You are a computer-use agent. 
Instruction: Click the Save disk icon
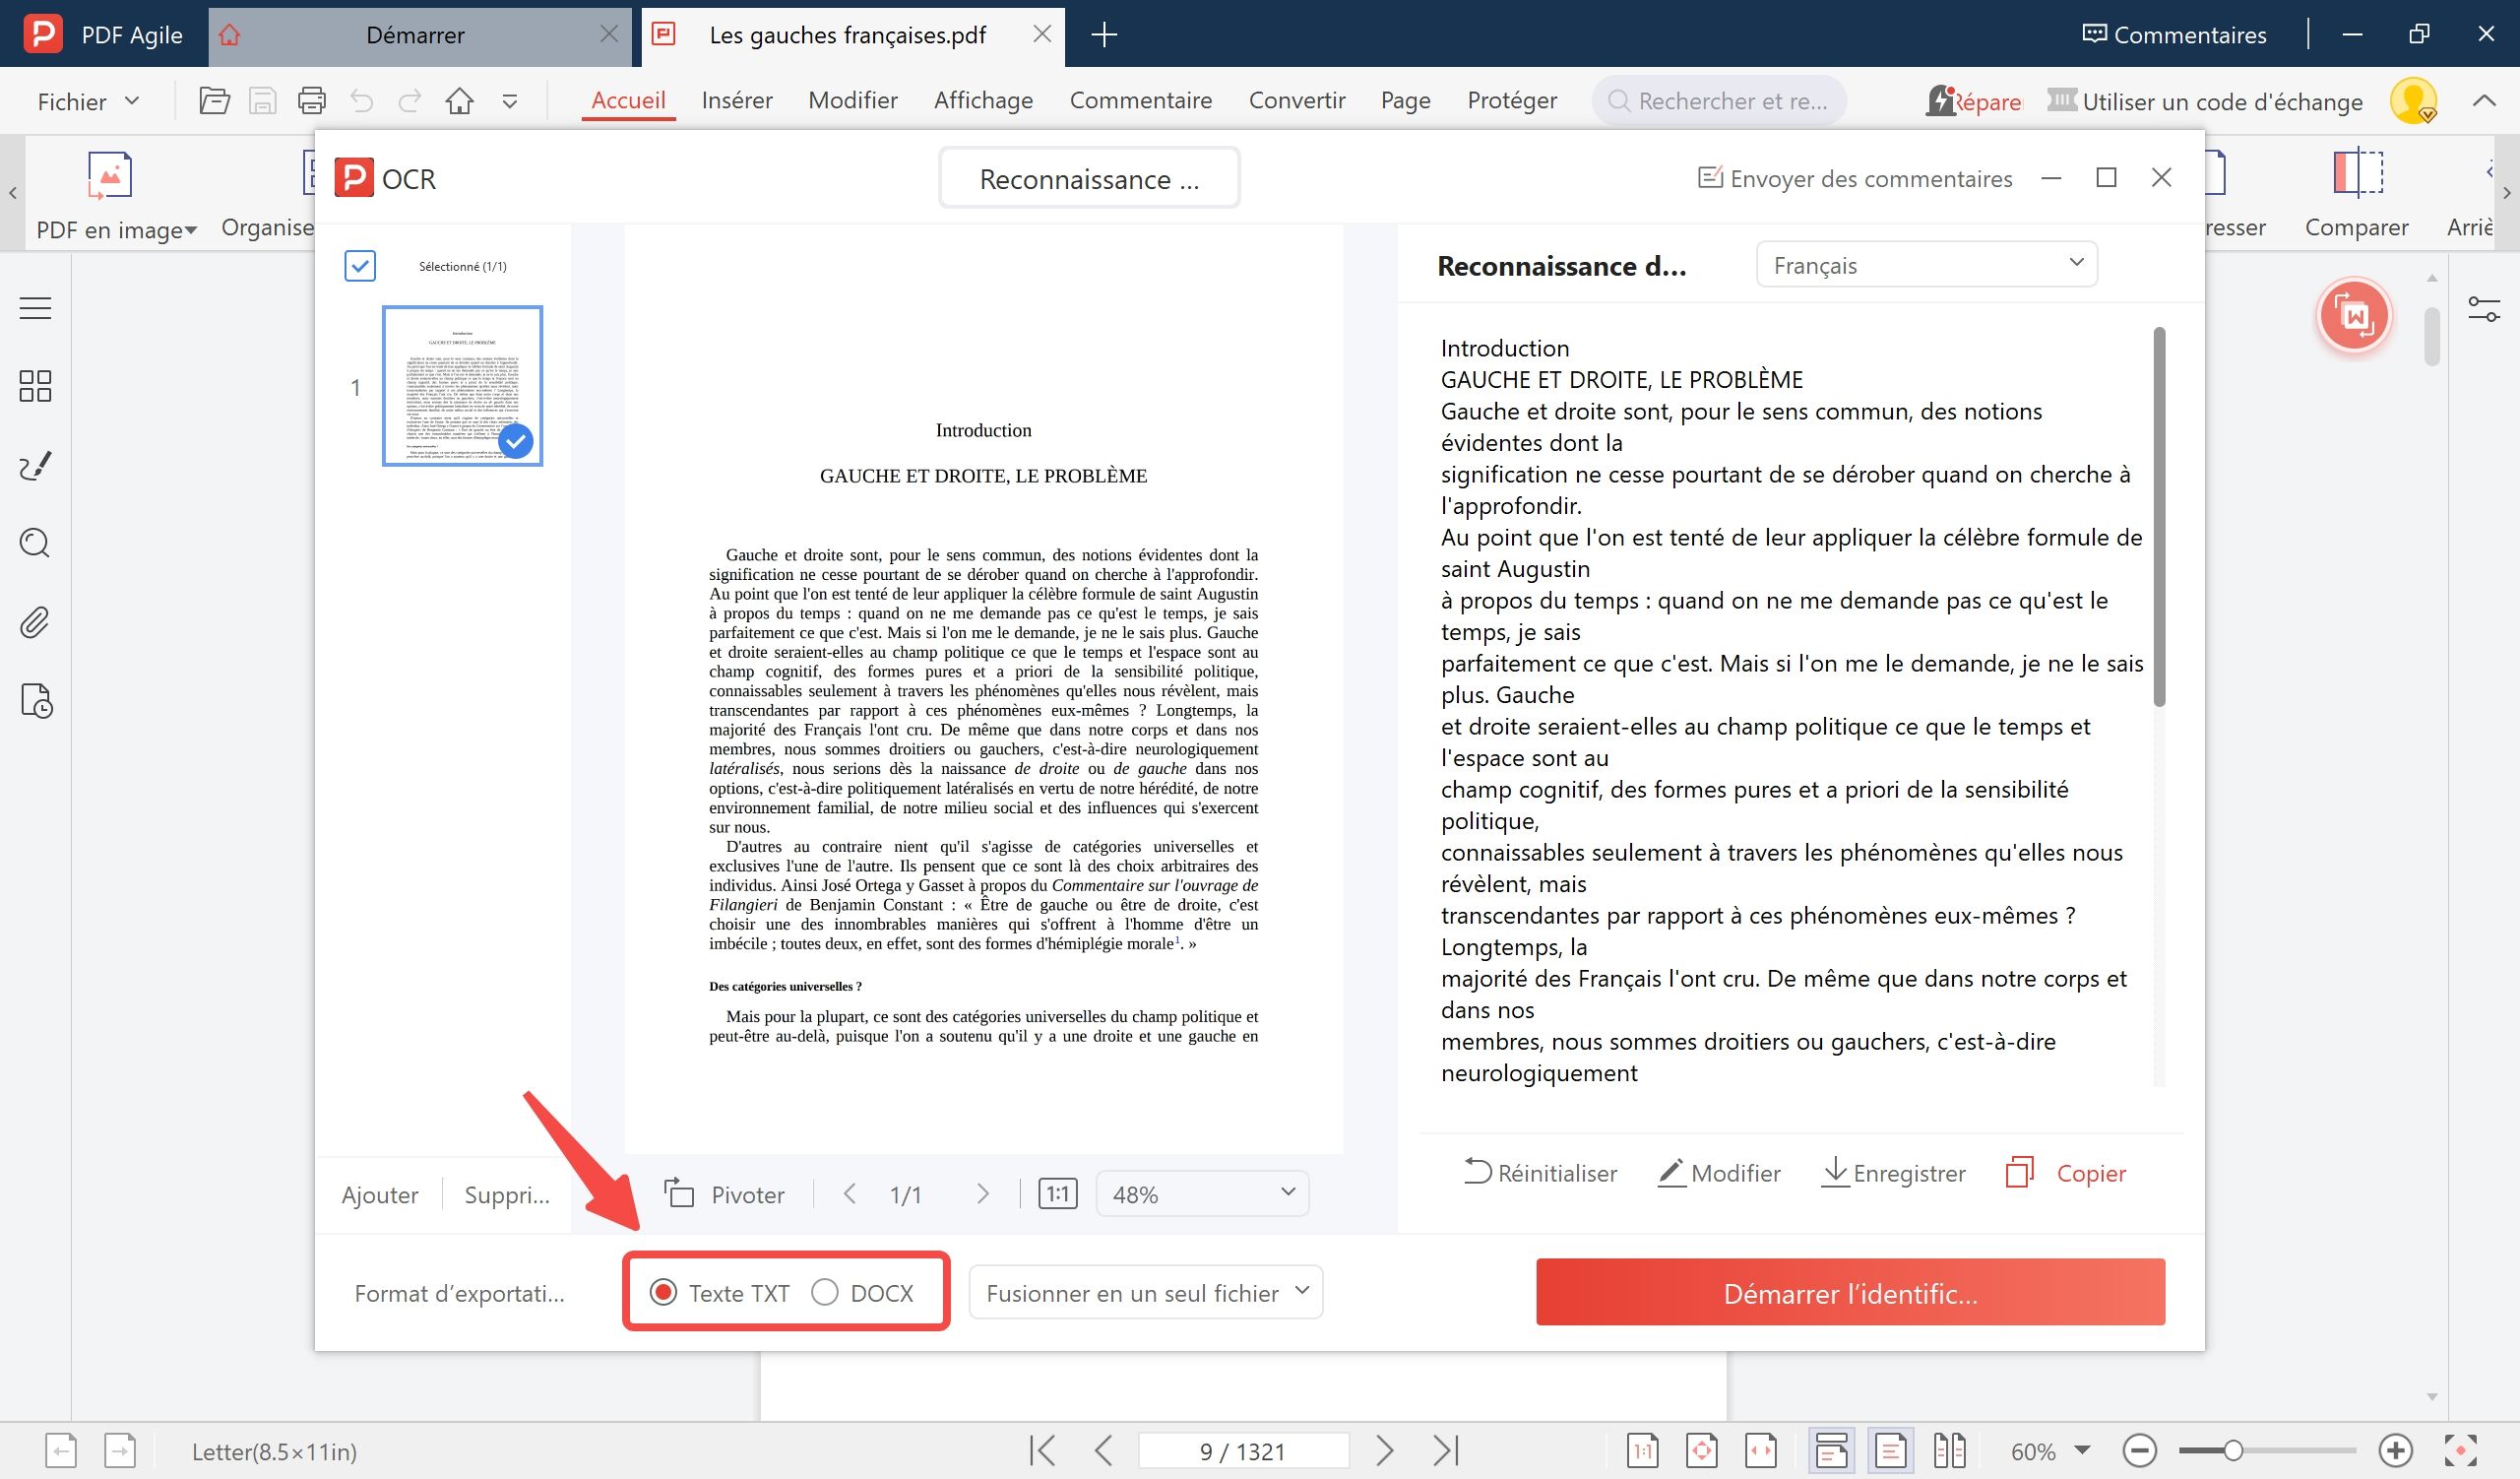[263, 101]
